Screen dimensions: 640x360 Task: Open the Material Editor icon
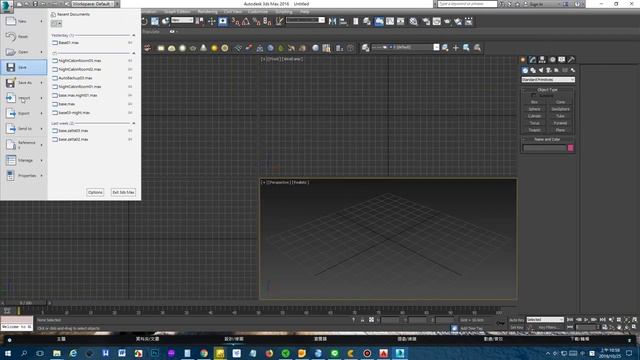click(413, 21)
